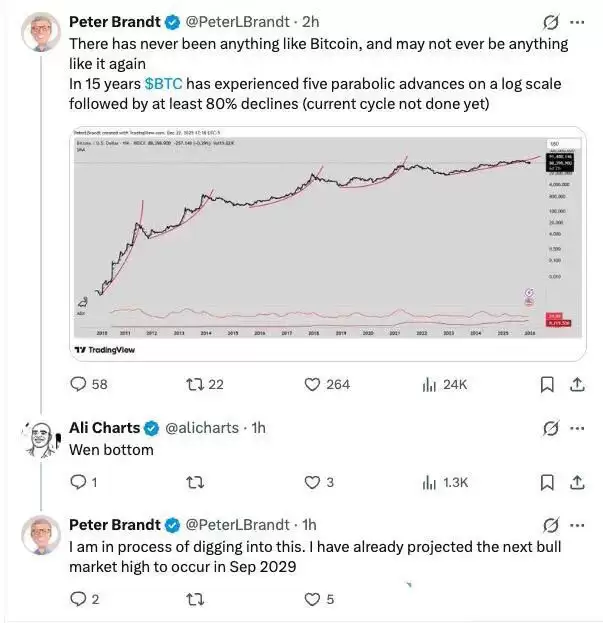This screenshot has height=623, width=603.
Task: Like the Wen bottom tweet
Action: click(x=311, y=482)
